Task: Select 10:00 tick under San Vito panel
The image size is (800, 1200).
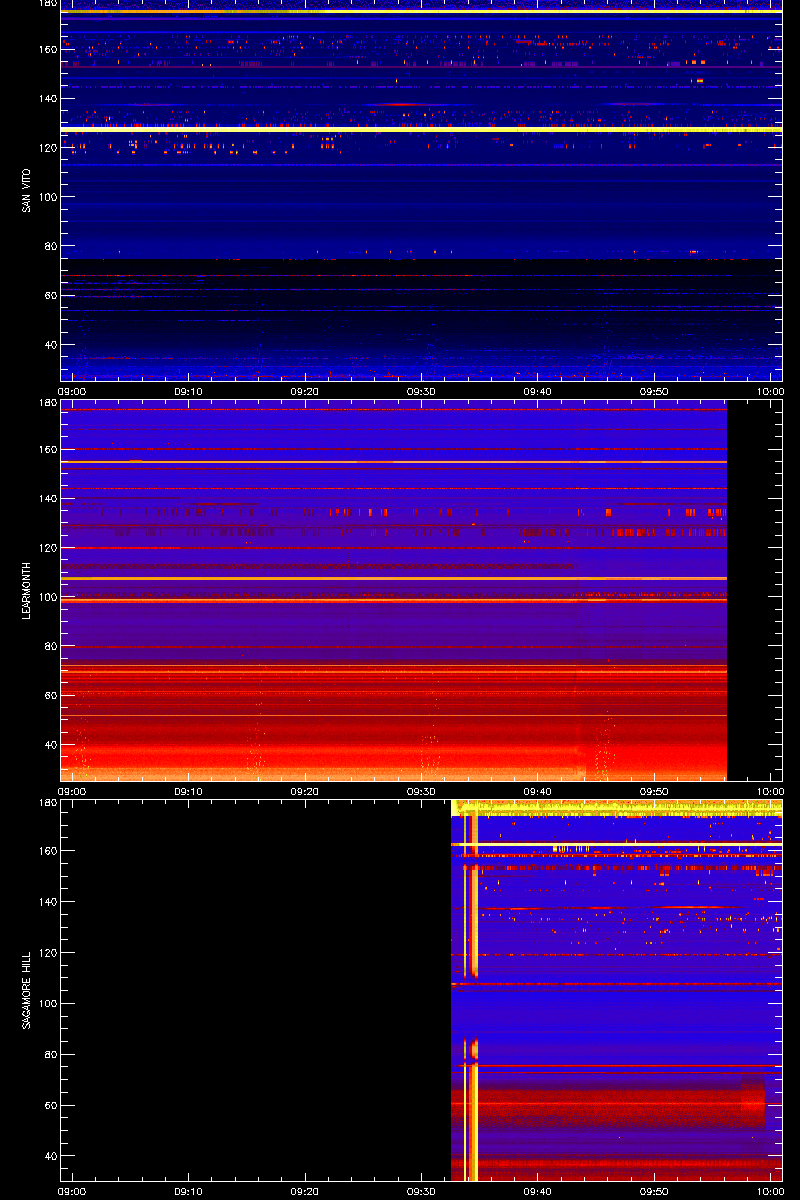Action: pyautogui.click(x=770, y=391)
